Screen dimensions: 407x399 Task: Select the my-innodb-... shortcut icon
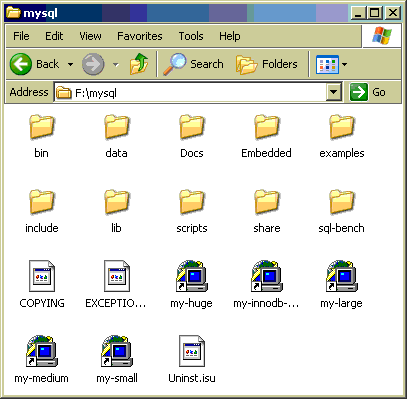(x=267, y=276)
